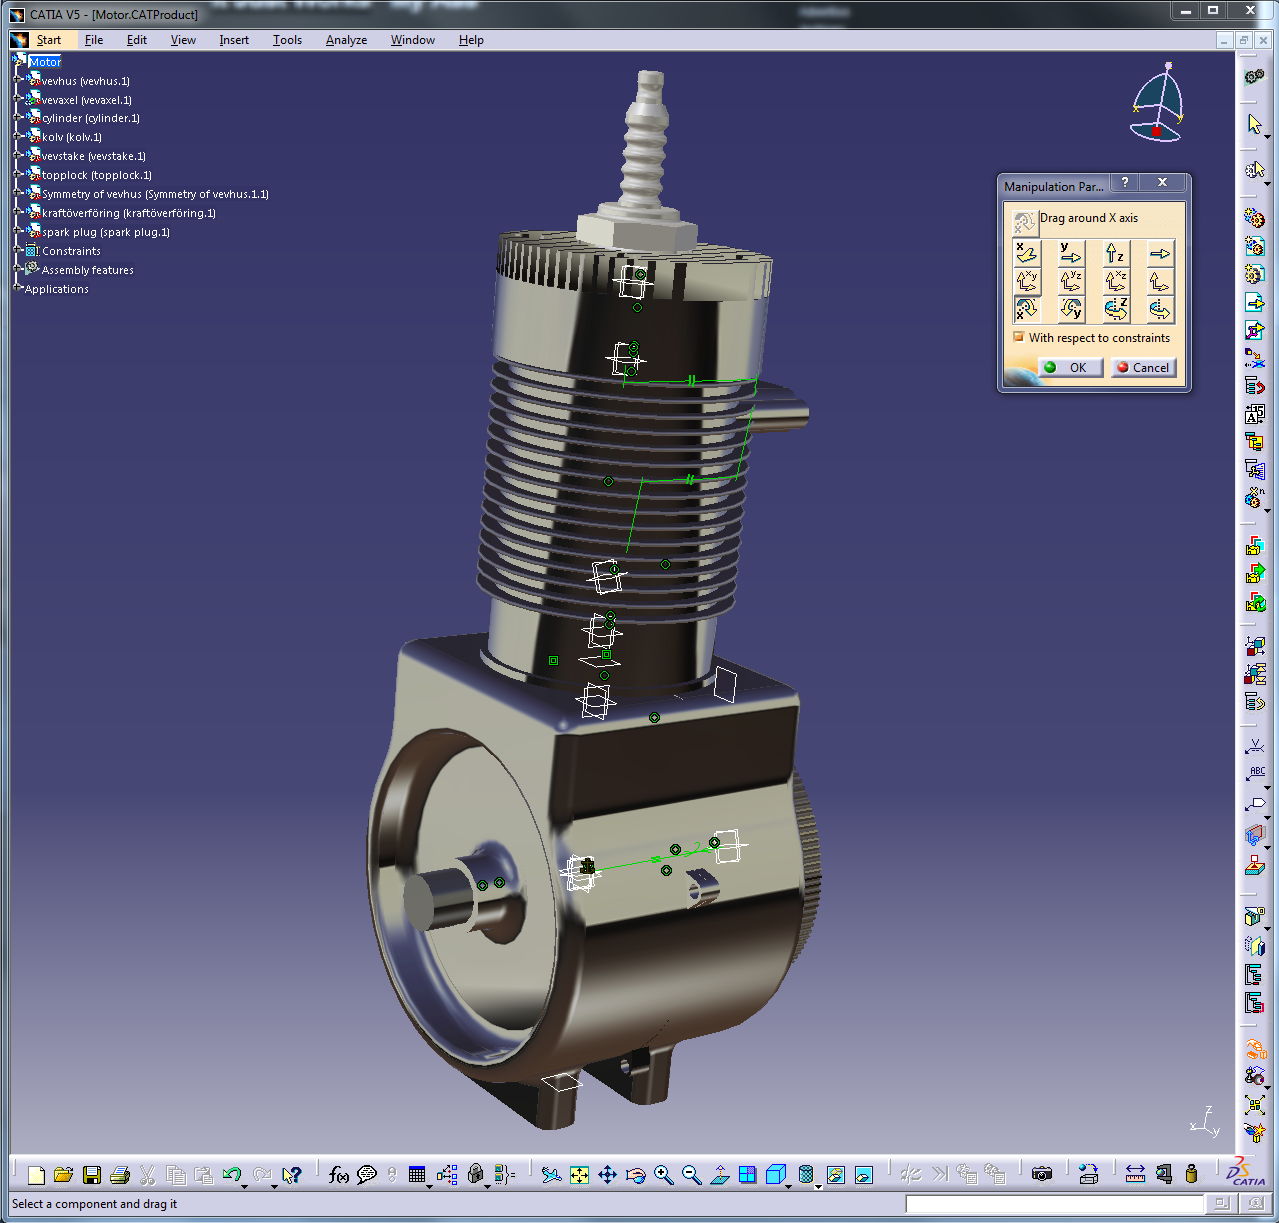Screen dimensions: 1279x1223
Task: Click New document icon
Action: (x=36, y=1175)
